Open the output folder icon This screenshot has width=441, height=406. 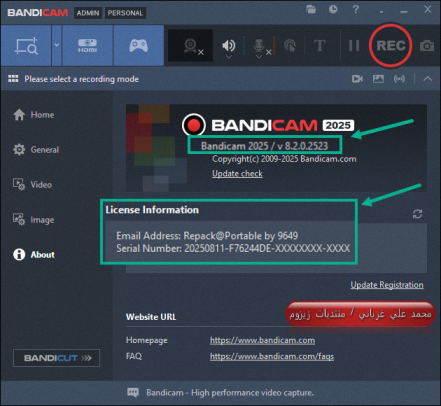[311, 9]
